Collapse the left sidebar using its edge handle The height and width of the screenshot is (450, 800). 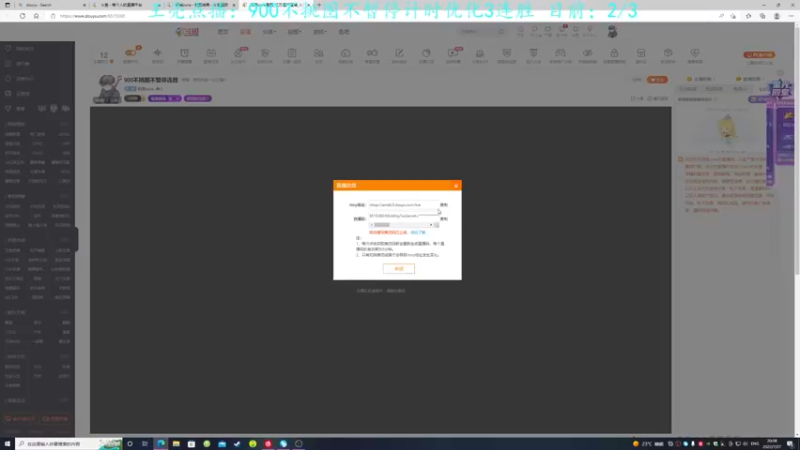(x=77, y=239)
